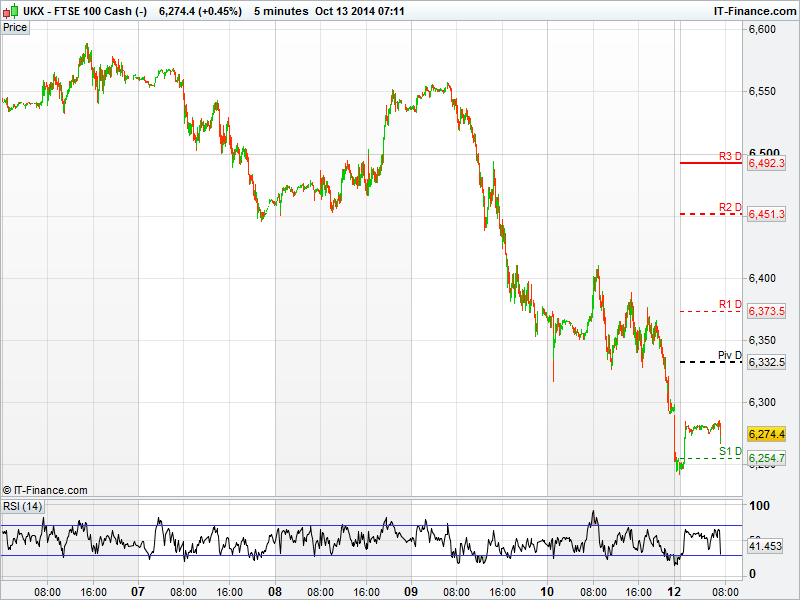Open the RSI (14) indicator label

[23, 506]
